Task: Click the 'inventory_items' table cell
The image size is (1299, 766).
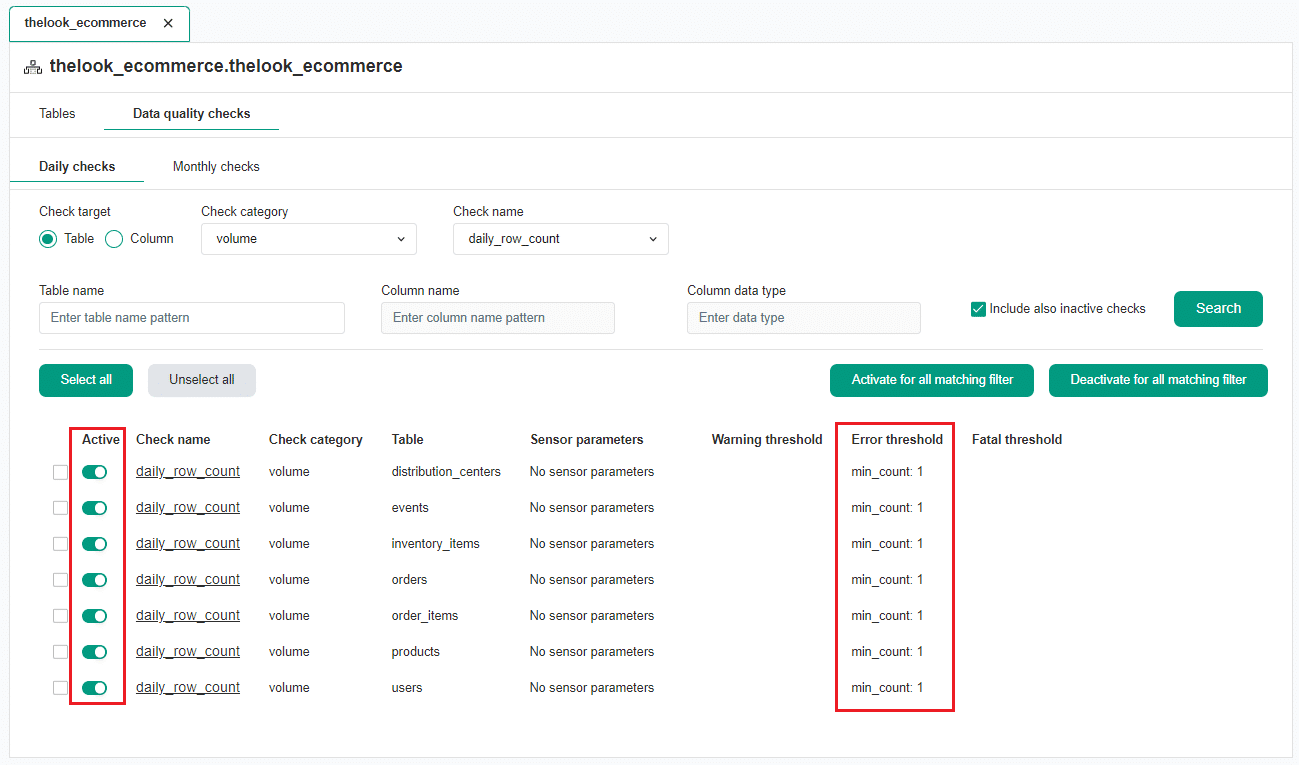Action: point(436,544)
